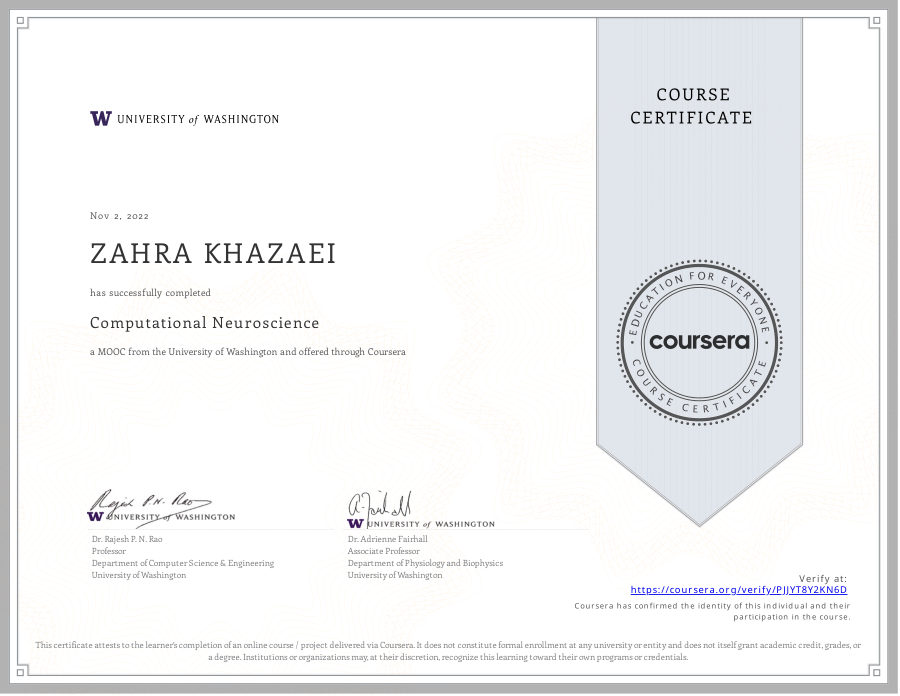The width and height of the screenshot is (900, 696).
Task: Open the coursera.org verify link
Action: click(738, 590)
